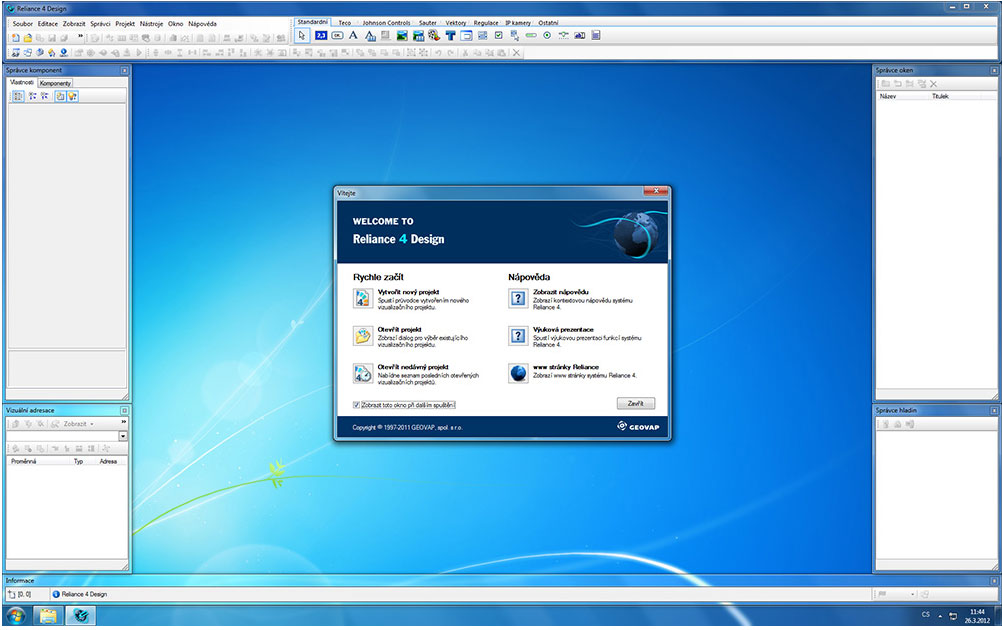Click the lightbulb icon in Správce komponent
1002x630 pixels.
[72, 96]
